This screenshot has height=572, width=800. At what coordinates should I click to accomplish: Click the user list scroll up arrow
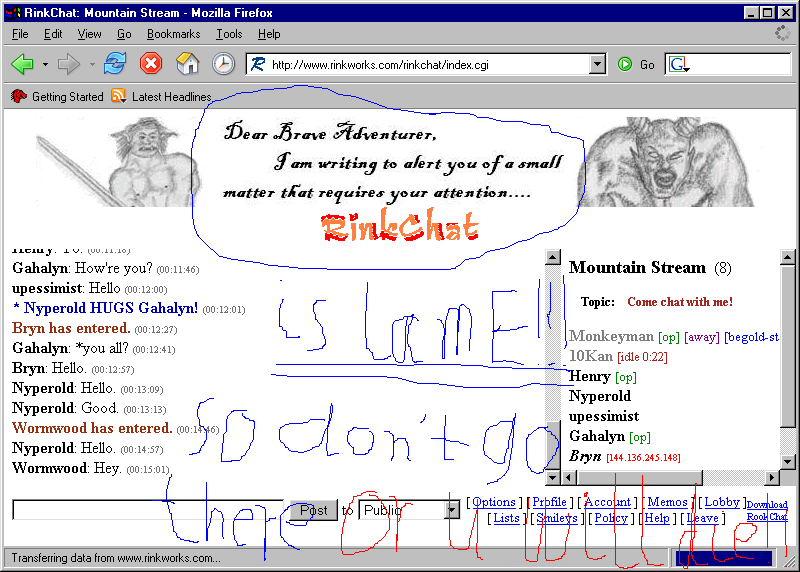tap(788, 257)
